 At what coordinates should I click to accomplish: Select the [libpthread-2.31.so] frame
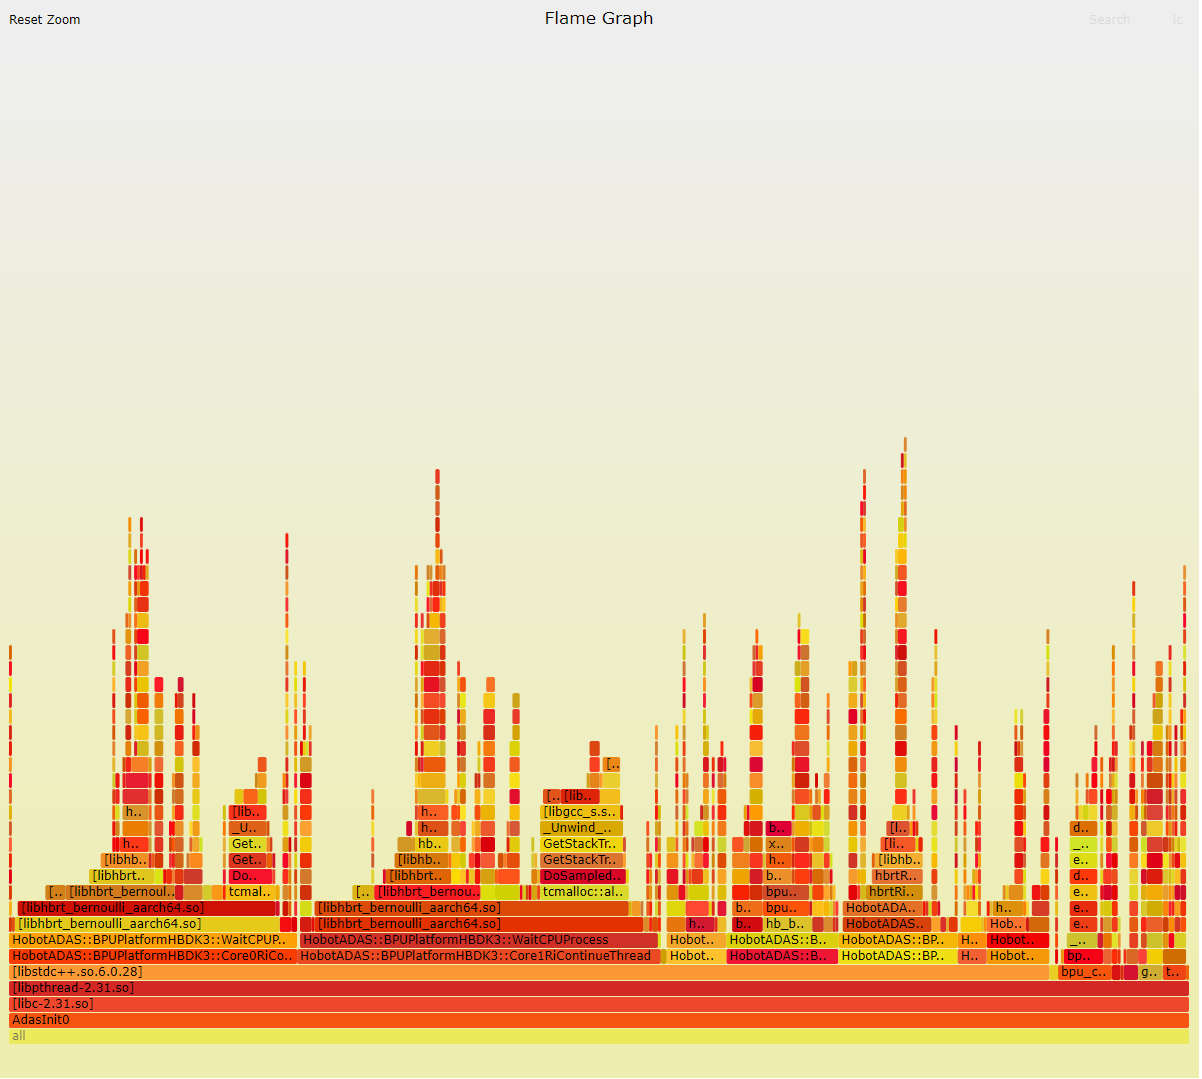click(598, 988)
